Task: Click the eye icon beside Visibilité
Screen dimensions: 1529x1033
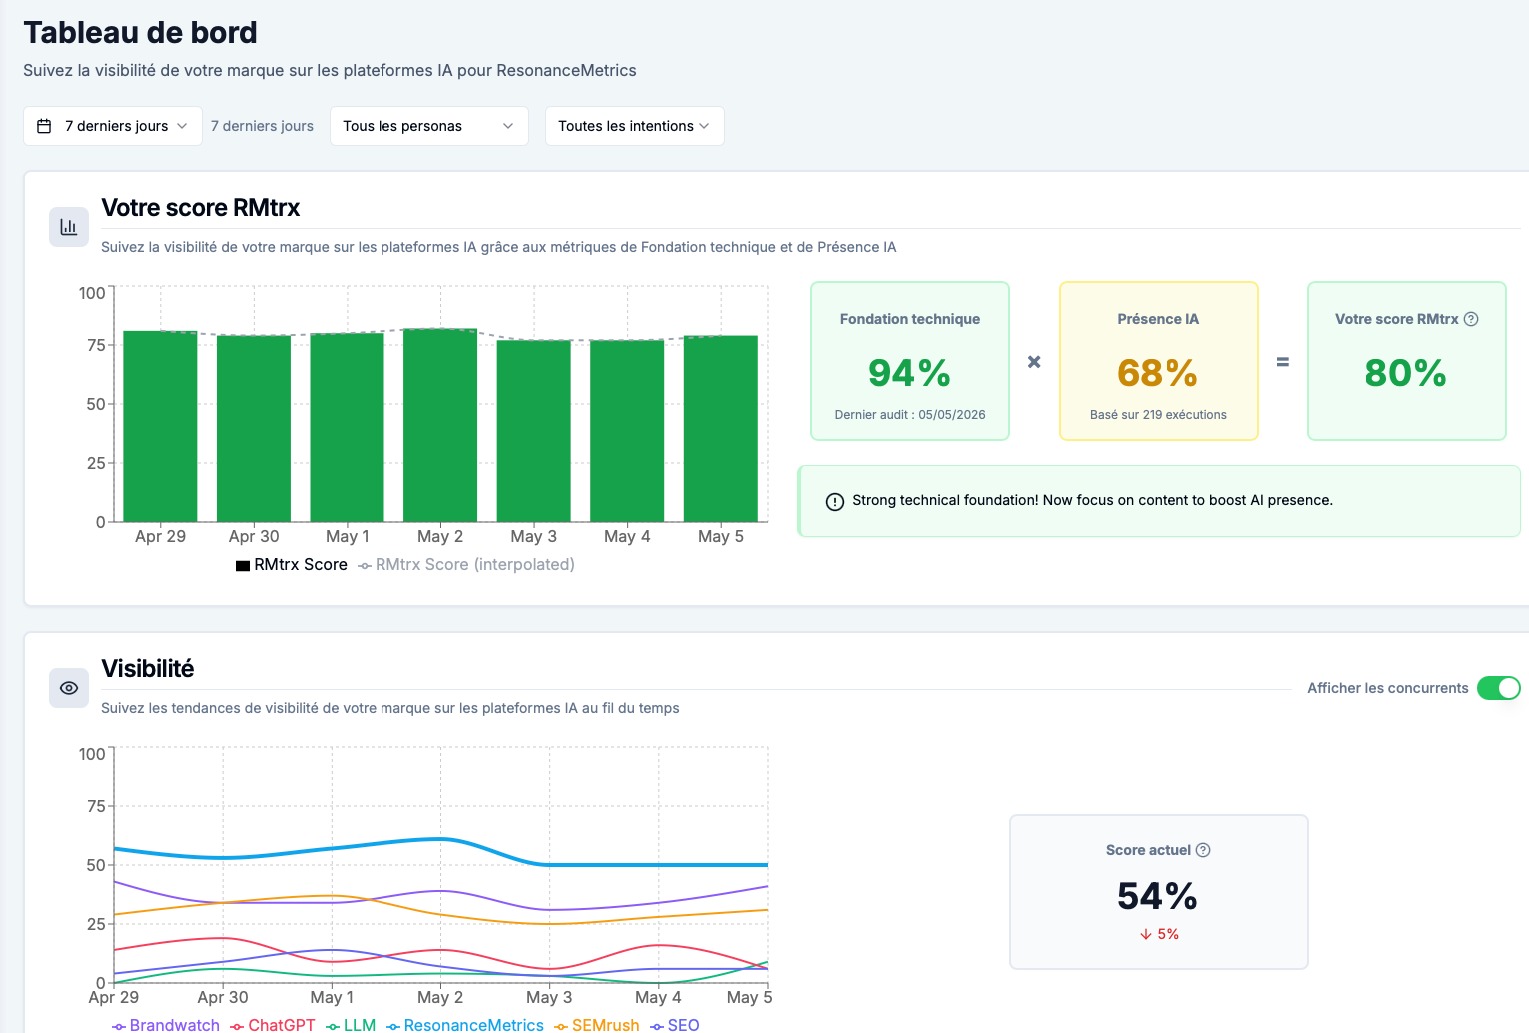Action: tap(69, 688)
